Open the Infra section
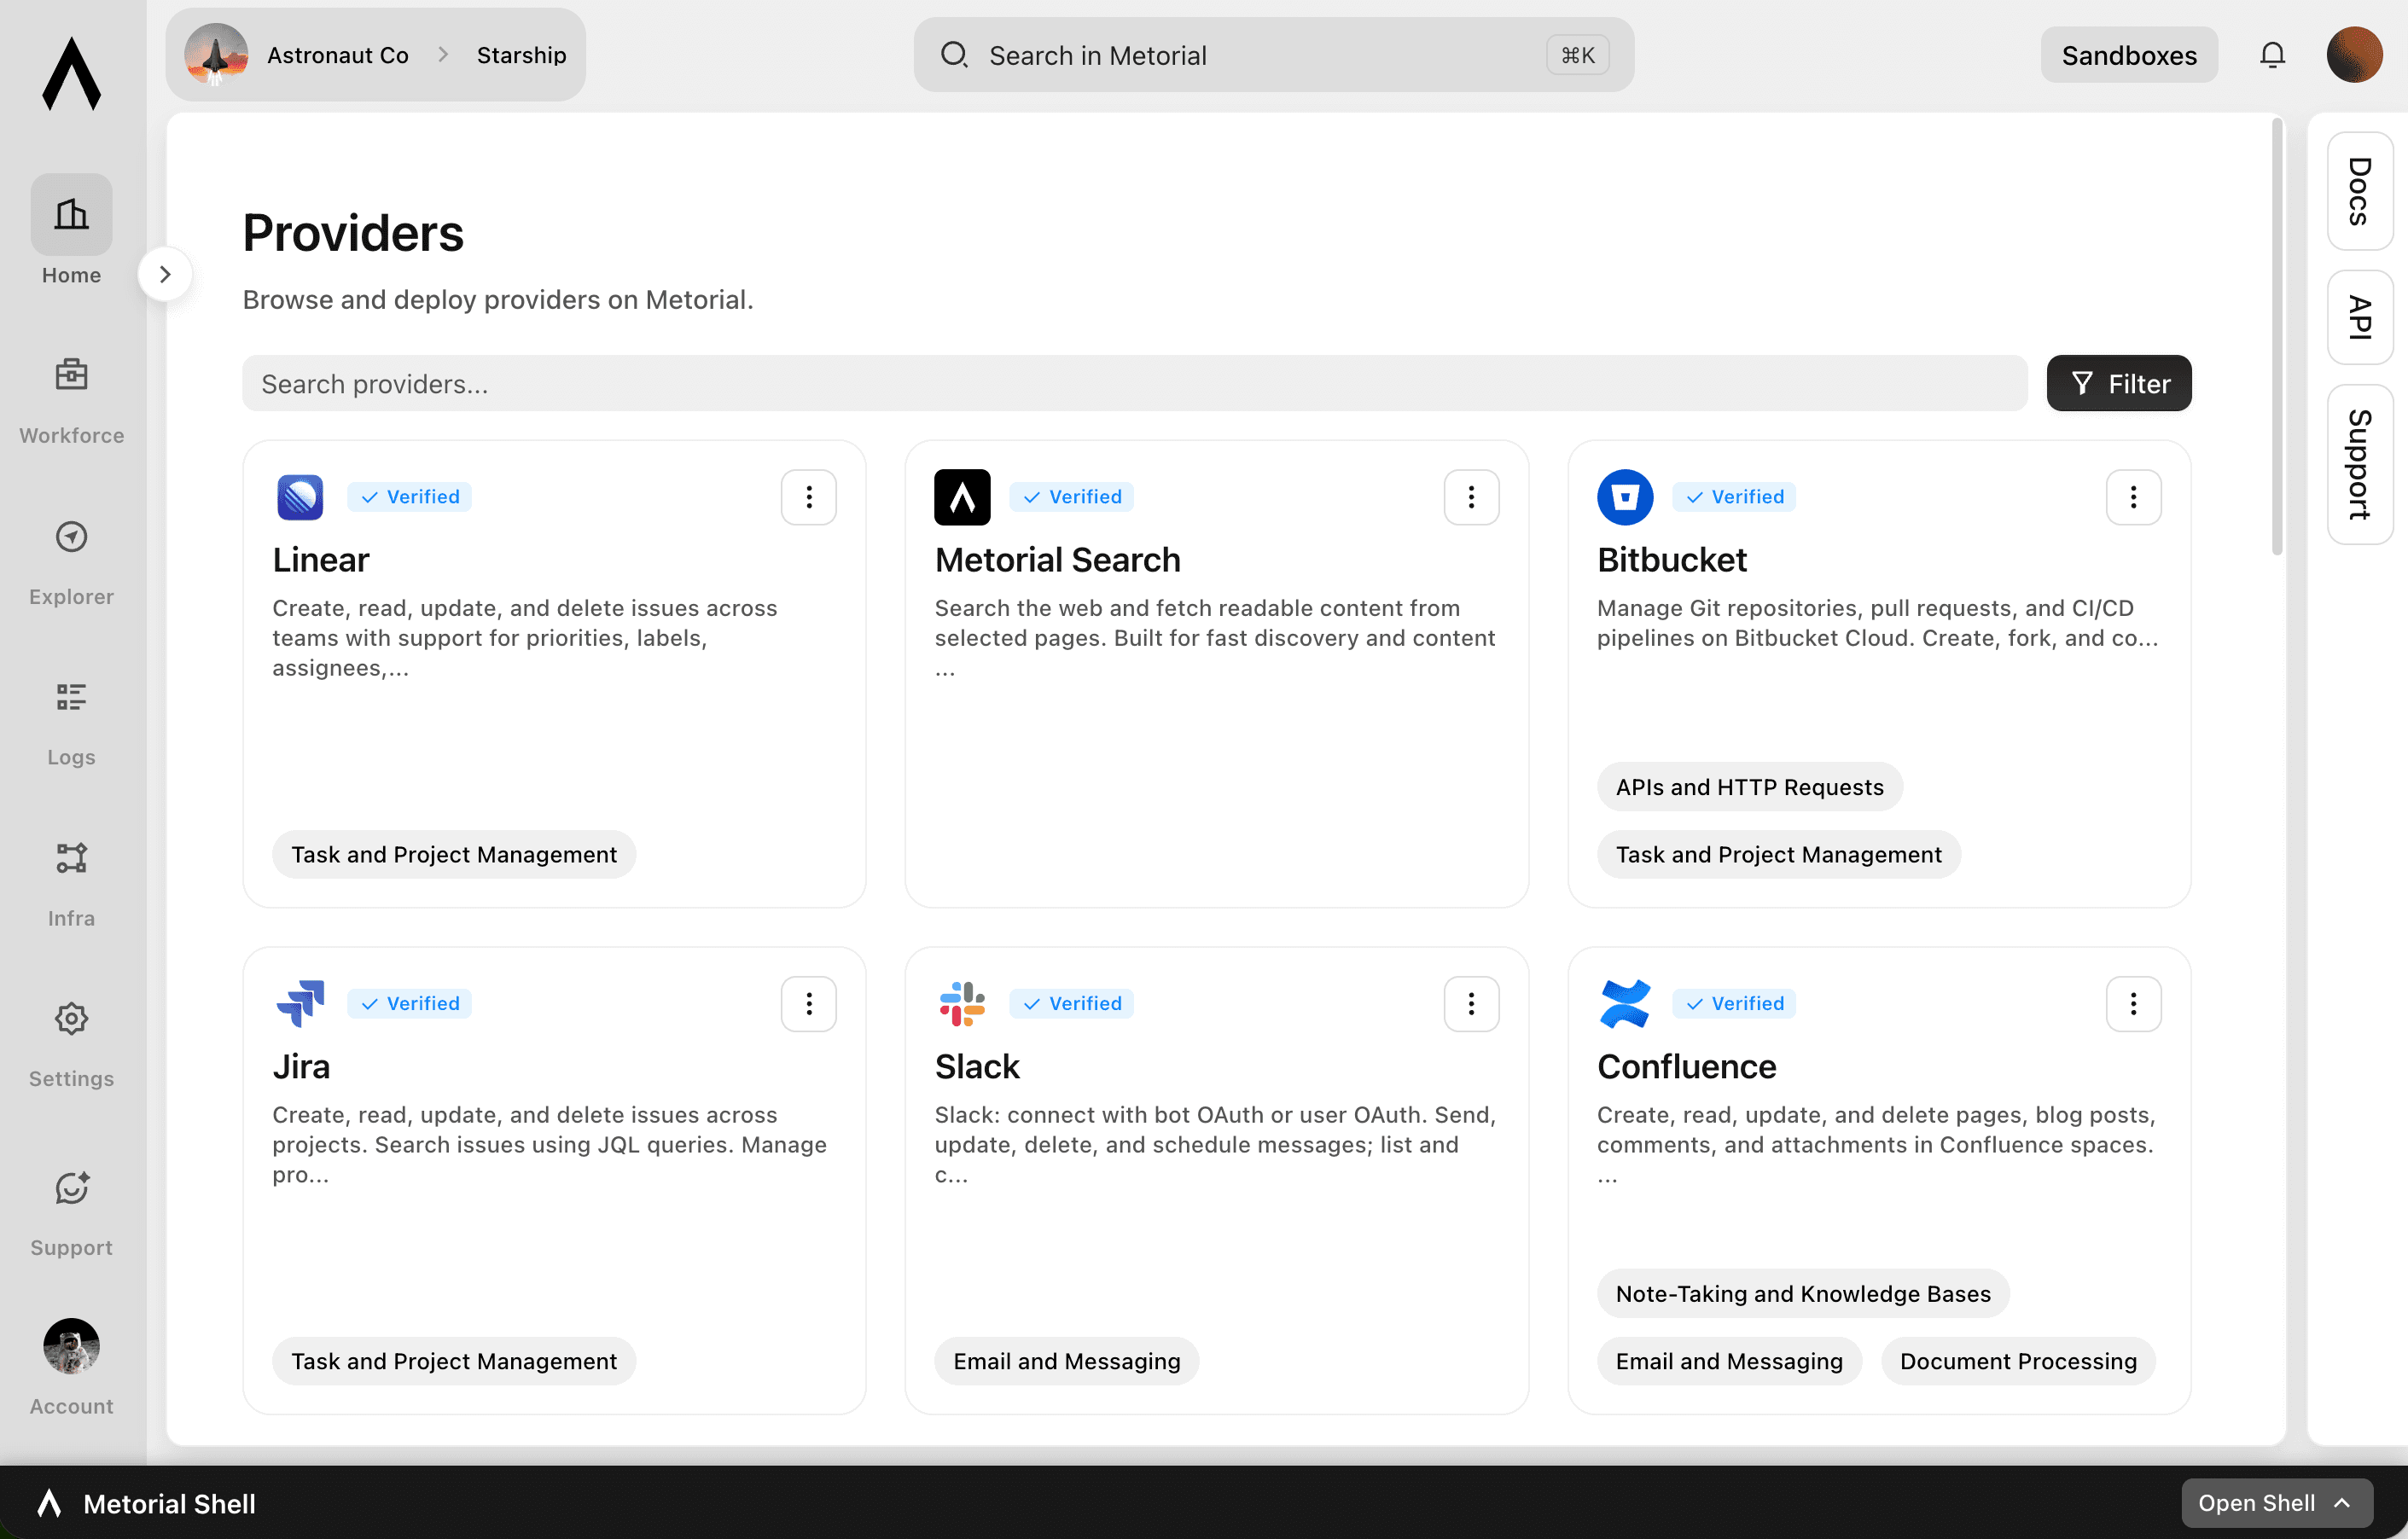The width and height of the screenshot is (2408, 1539). pos(71,884)
